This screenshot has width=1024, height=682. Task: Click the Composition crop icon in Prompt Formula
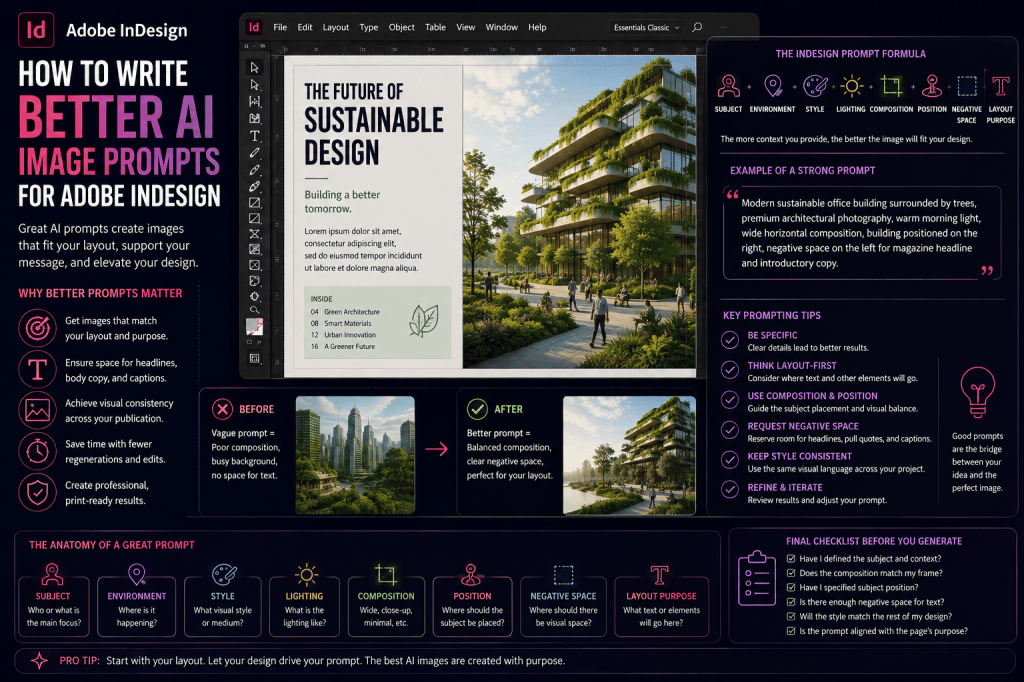pos(891,86)
